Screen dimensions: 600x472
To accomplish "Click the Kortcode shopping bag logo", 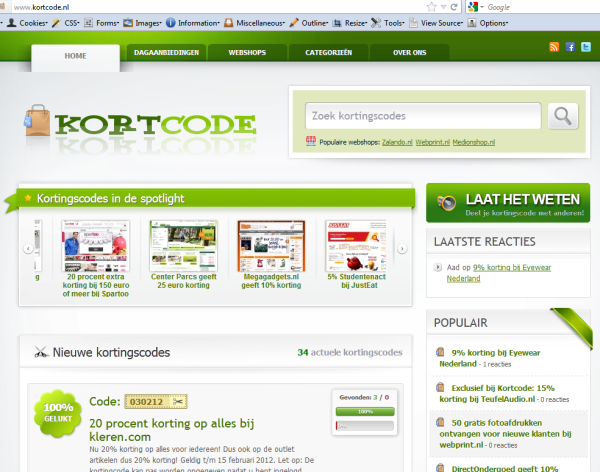I will coord(37,121).
